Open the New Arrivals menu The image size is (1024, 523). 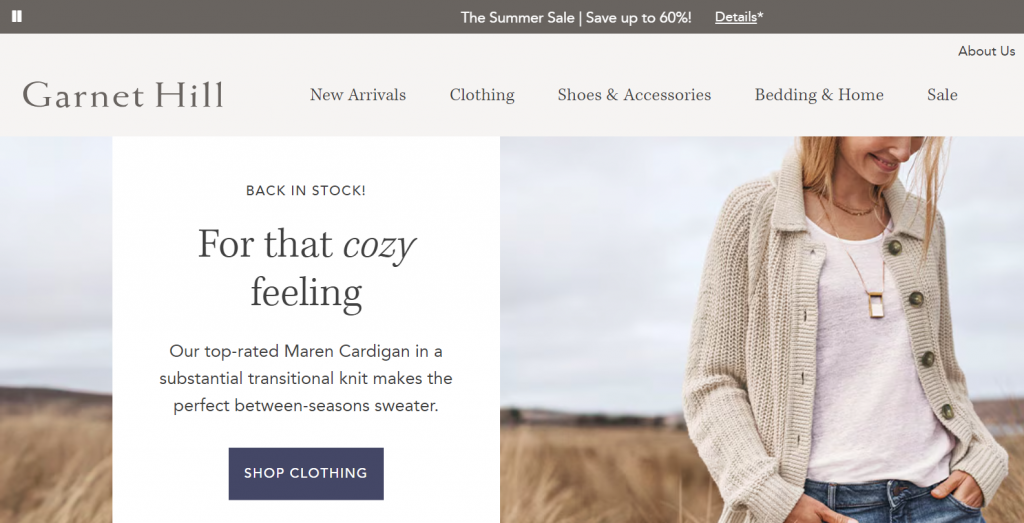pyautogui.click(x=358, y=95)
